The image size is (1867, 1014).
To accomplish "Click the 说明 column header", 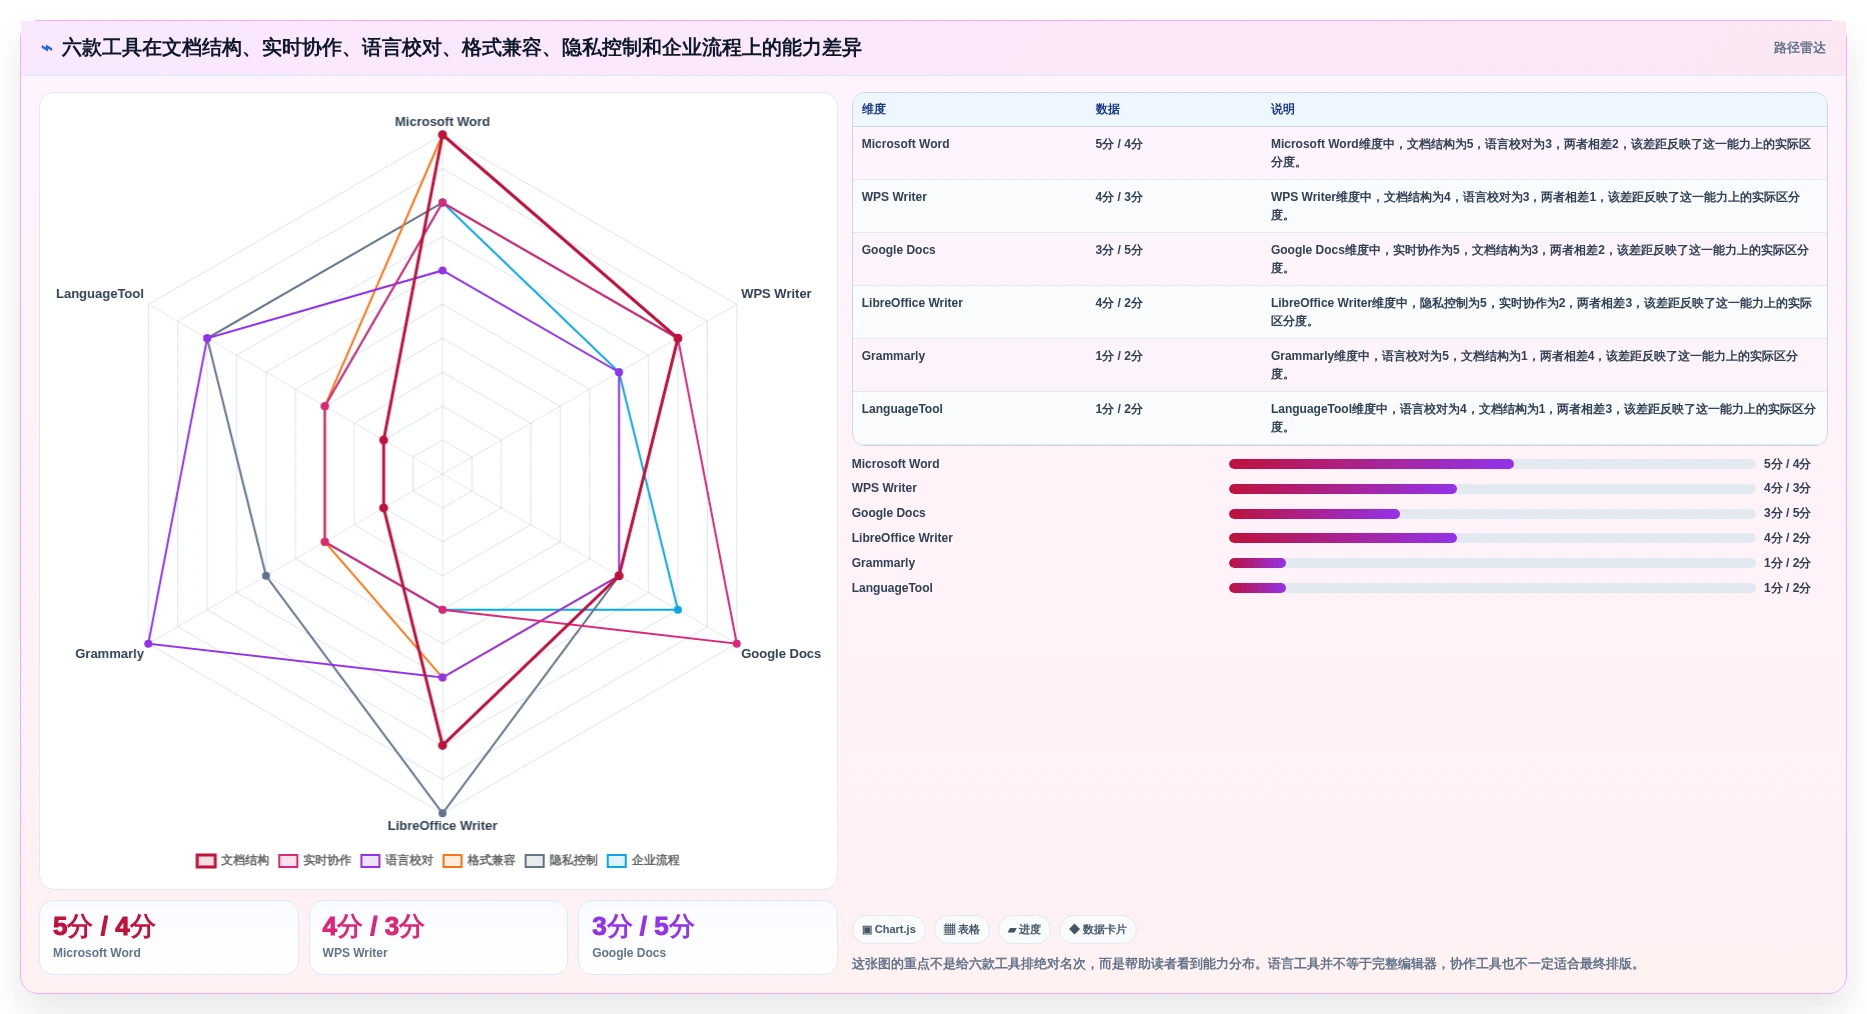I will [1282, 110].
